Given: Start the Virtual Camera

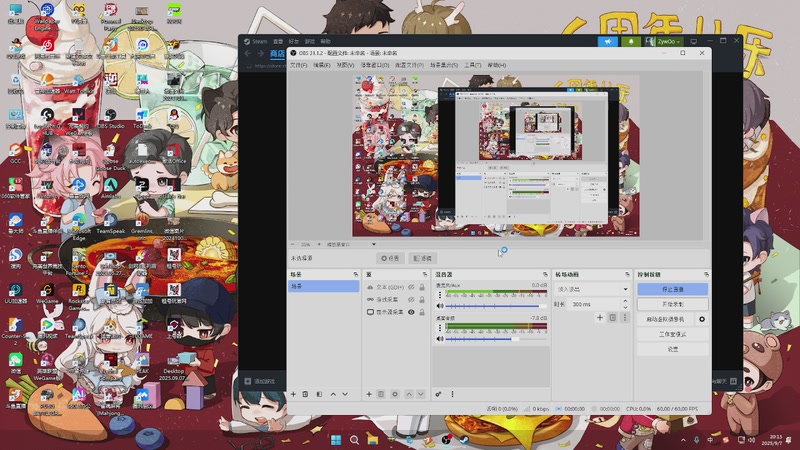Looking at the screenshot, I should pos(665,319).
